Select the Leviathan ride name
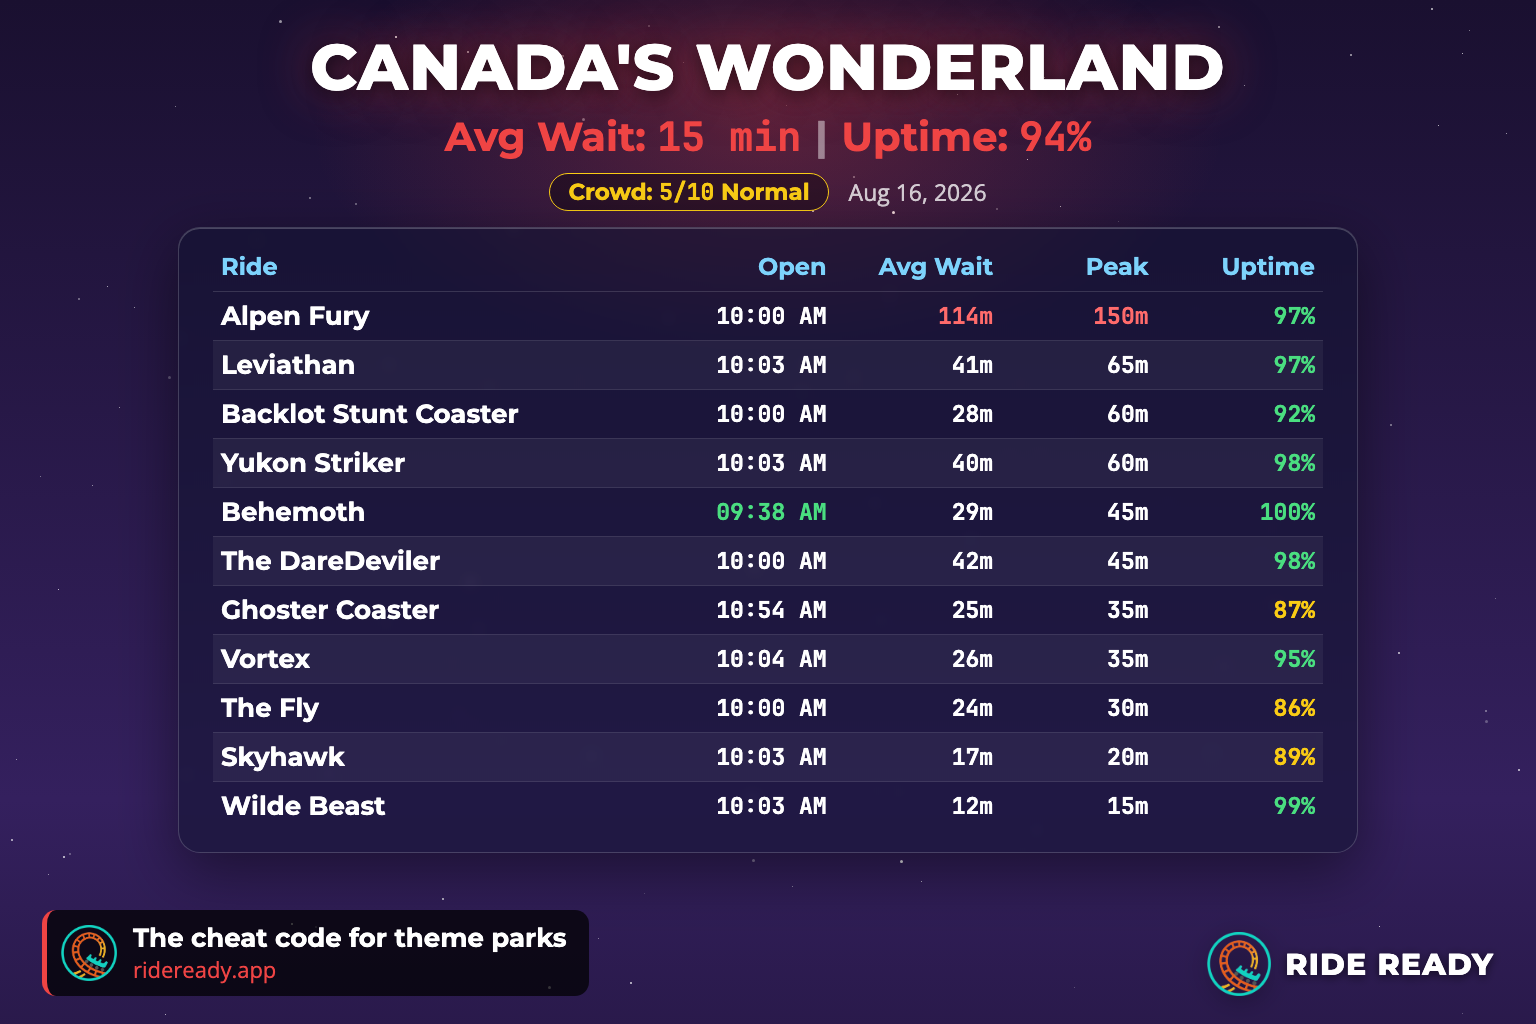The width and height of the screenshot is (1536, 1024). (288, 365)
